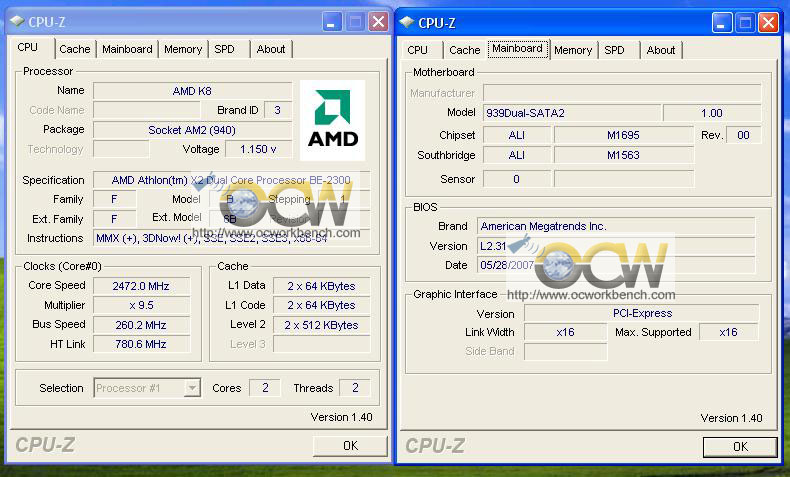
Task: Select Mainboard tab in right window
Action: [x=517, y=49]
